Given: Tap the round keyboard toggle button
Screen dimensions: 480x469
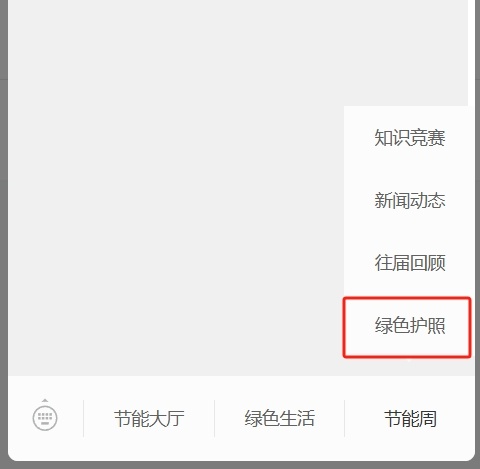Looking at the screenshot, I should [x=45, y=417].
